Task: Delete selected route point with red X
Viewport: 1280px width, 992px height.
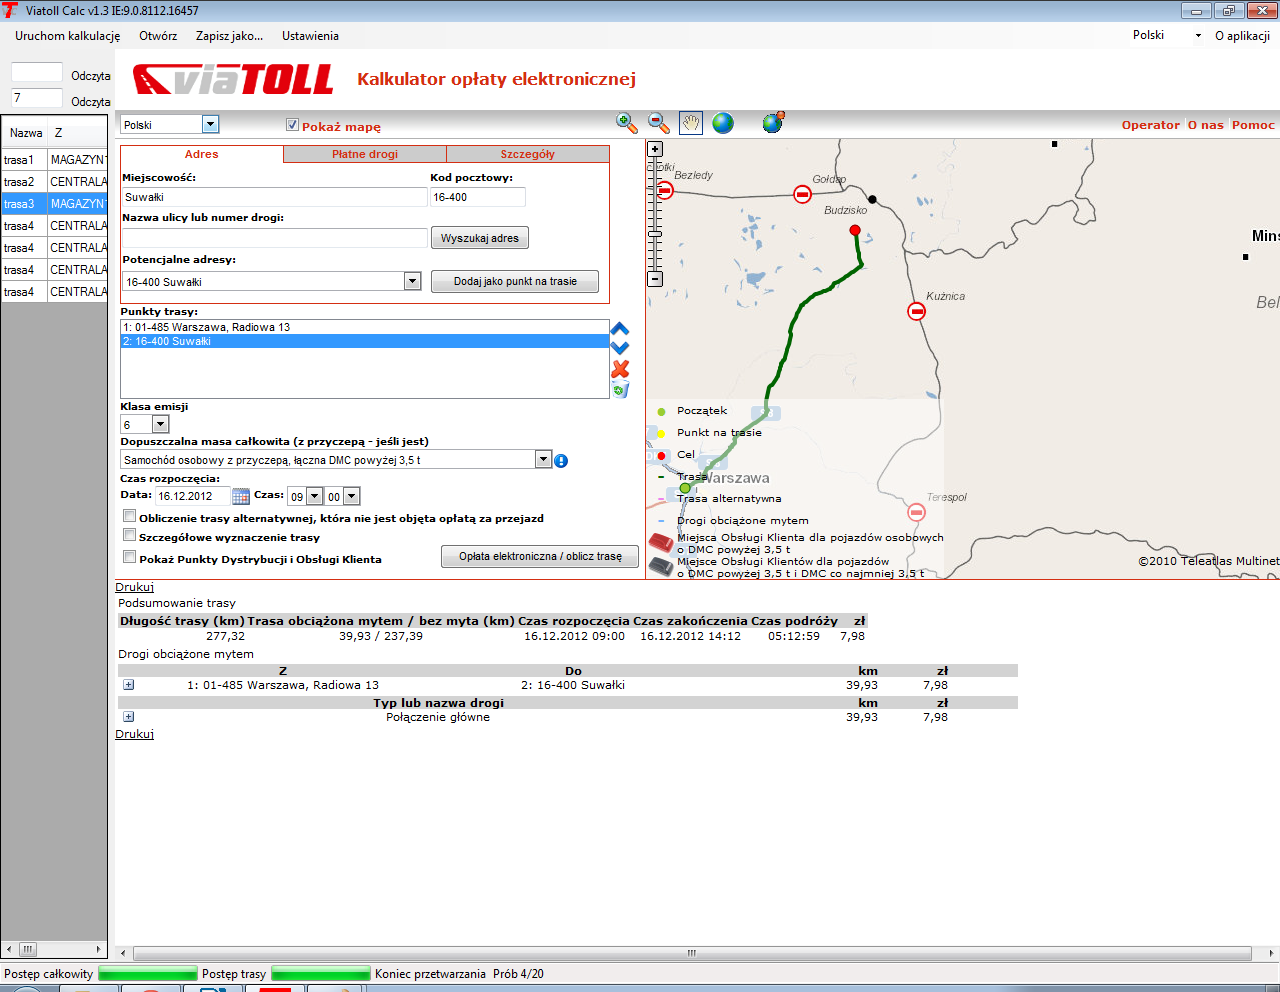Action: click(x=620, y=369)
